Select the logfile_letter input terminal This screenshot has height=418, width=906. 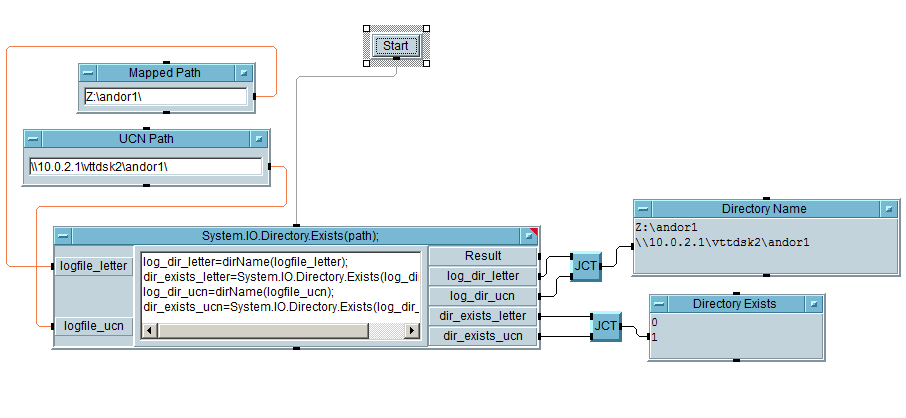click(95, 265)
